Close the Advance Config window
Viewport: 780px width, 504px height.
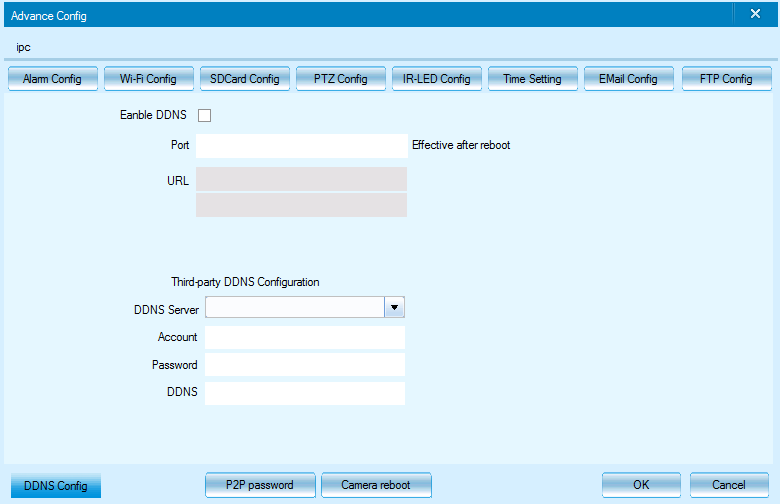[755, 14]
